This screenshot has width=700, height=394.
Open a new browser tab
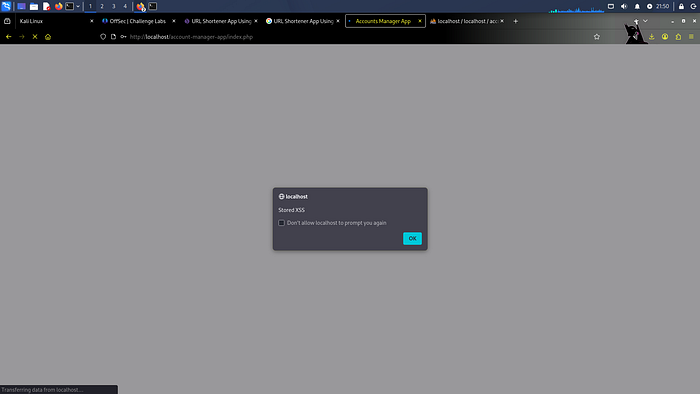coord(516,21)
